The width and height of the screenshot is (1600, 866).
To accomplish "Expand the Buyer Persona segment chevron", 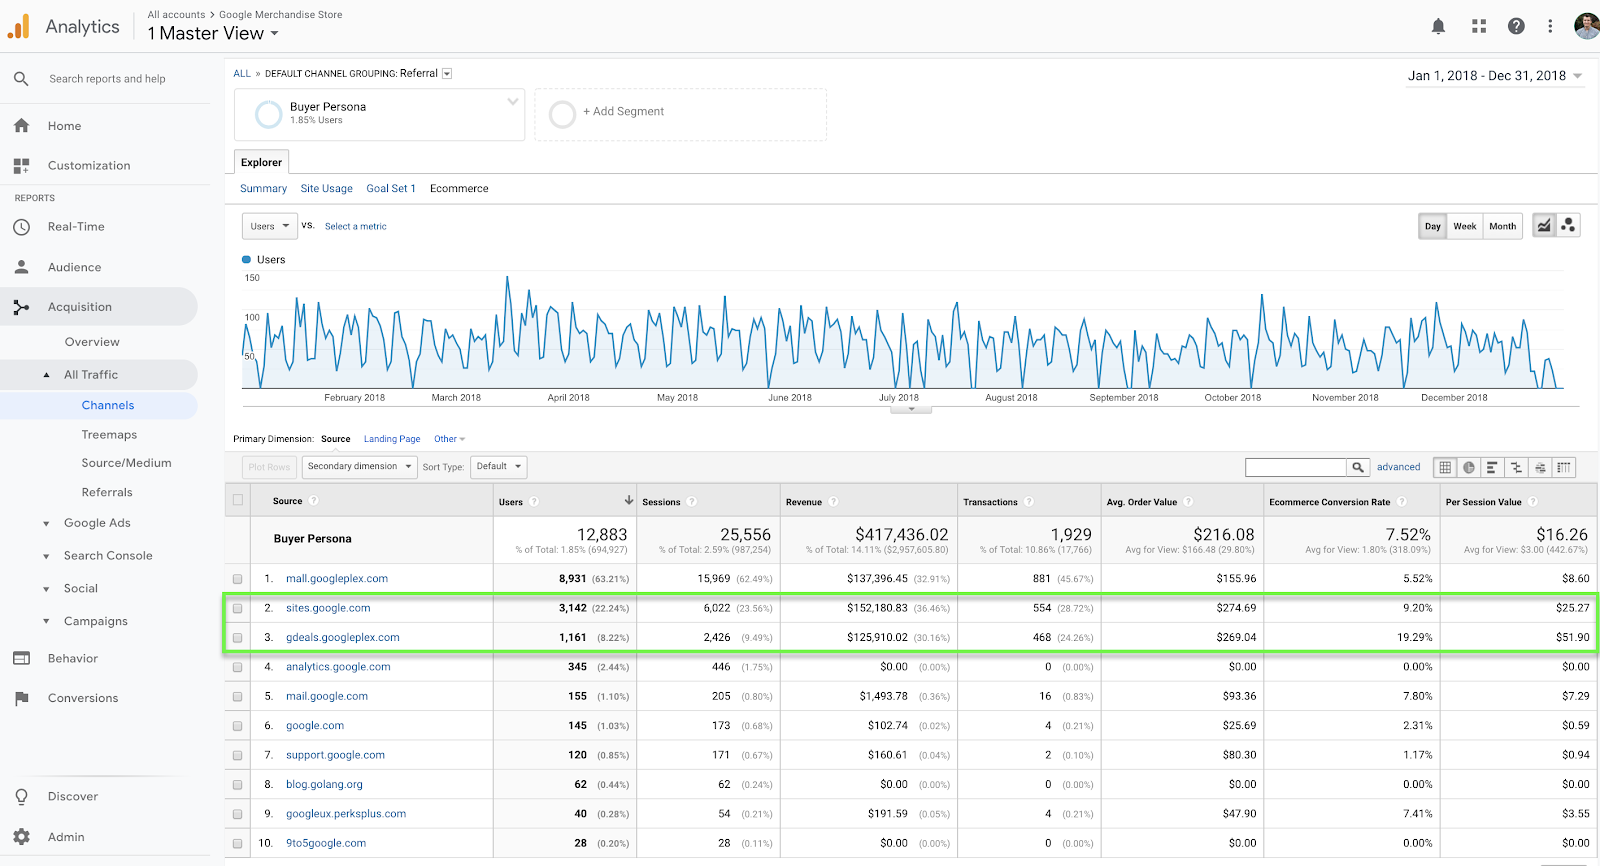I will coord(513,101).
